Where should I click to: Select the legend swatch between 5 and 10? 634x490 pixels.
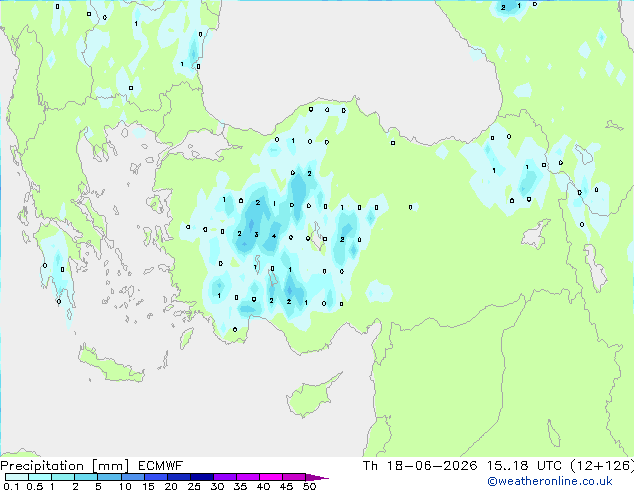point(109,477)
